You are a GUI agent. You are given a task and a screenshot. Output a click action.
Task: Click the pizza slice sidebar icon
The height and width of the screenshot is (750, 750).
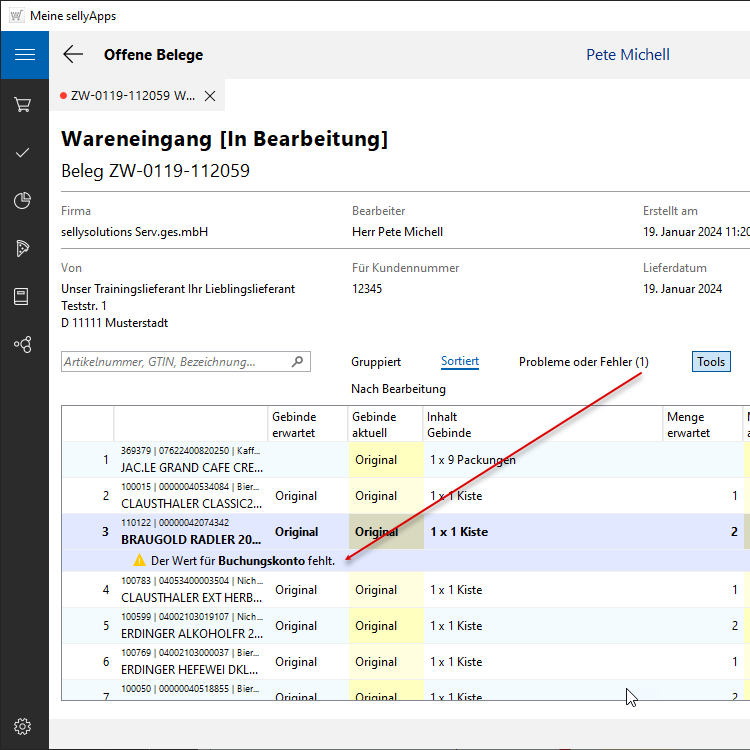[23, 248]
